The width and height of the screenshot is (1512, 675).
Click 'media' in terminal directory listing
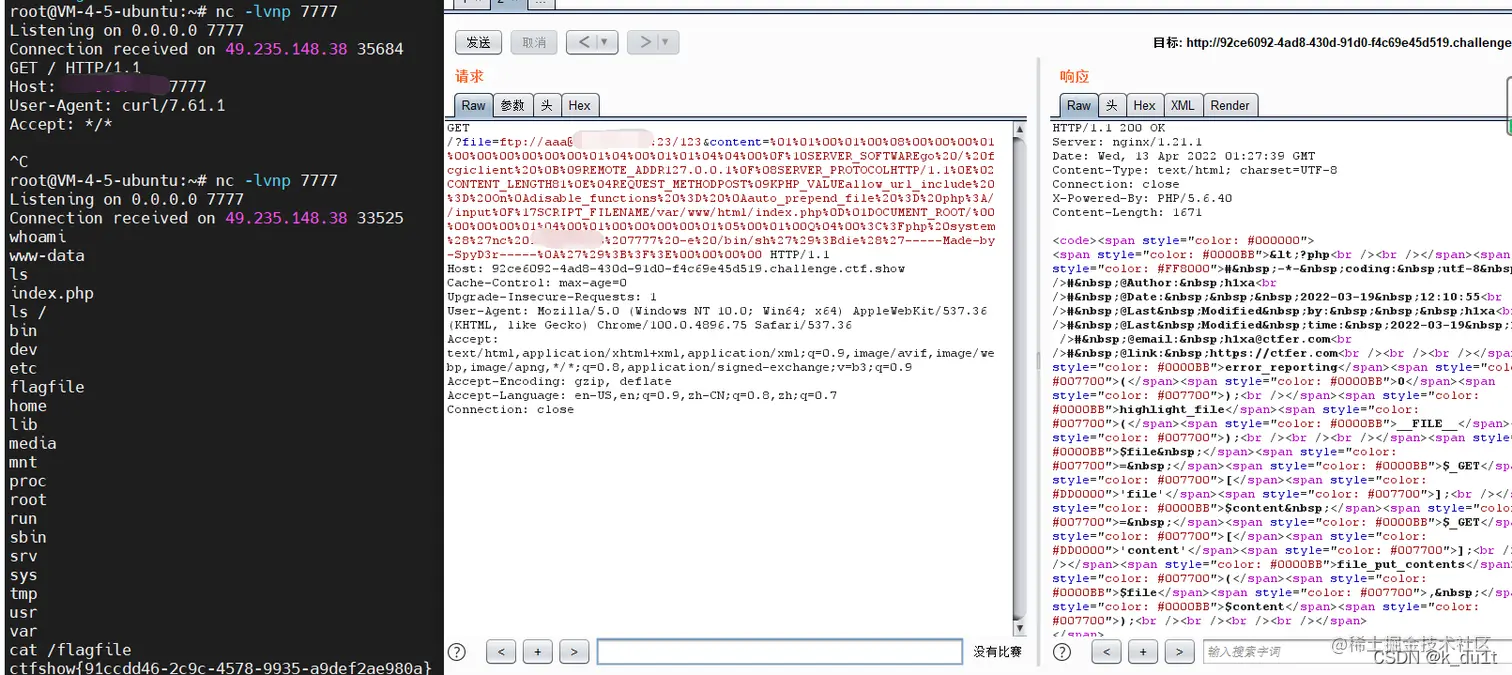(33, 443)
